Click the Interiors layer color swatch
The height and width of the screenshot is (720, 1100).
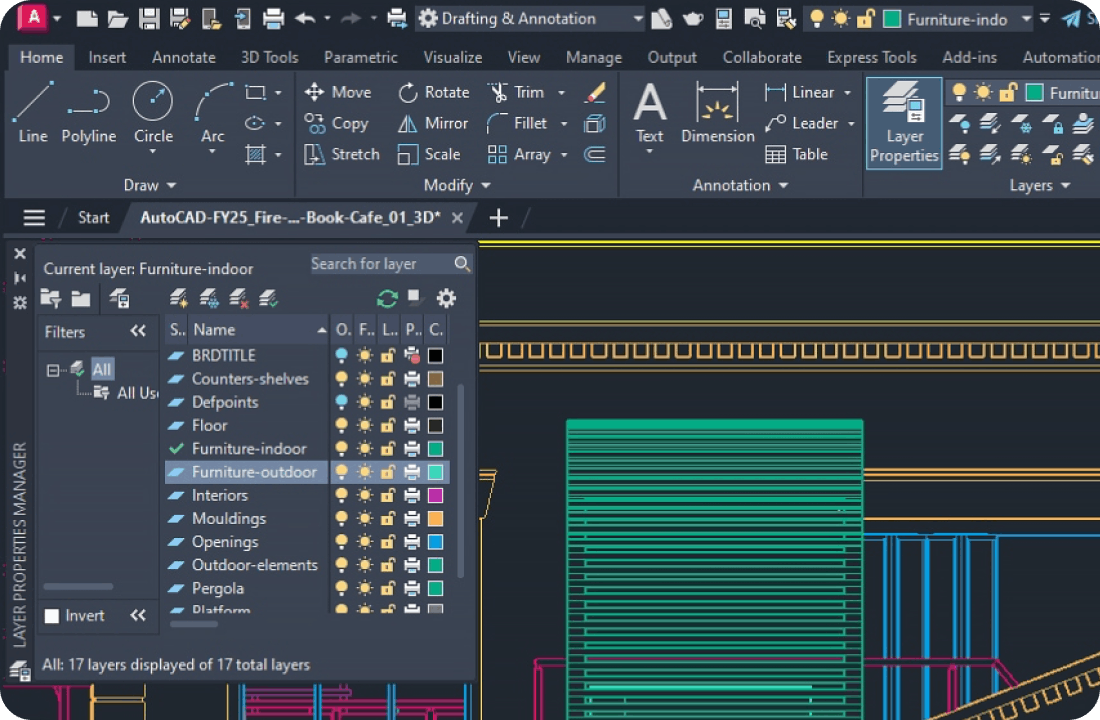point(437,495)
